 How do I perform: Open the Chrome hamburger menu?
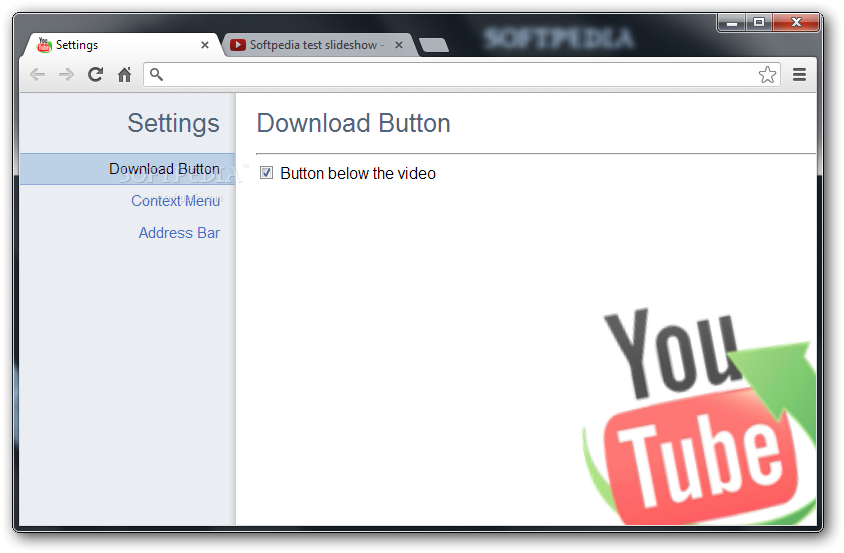(799, 74)
